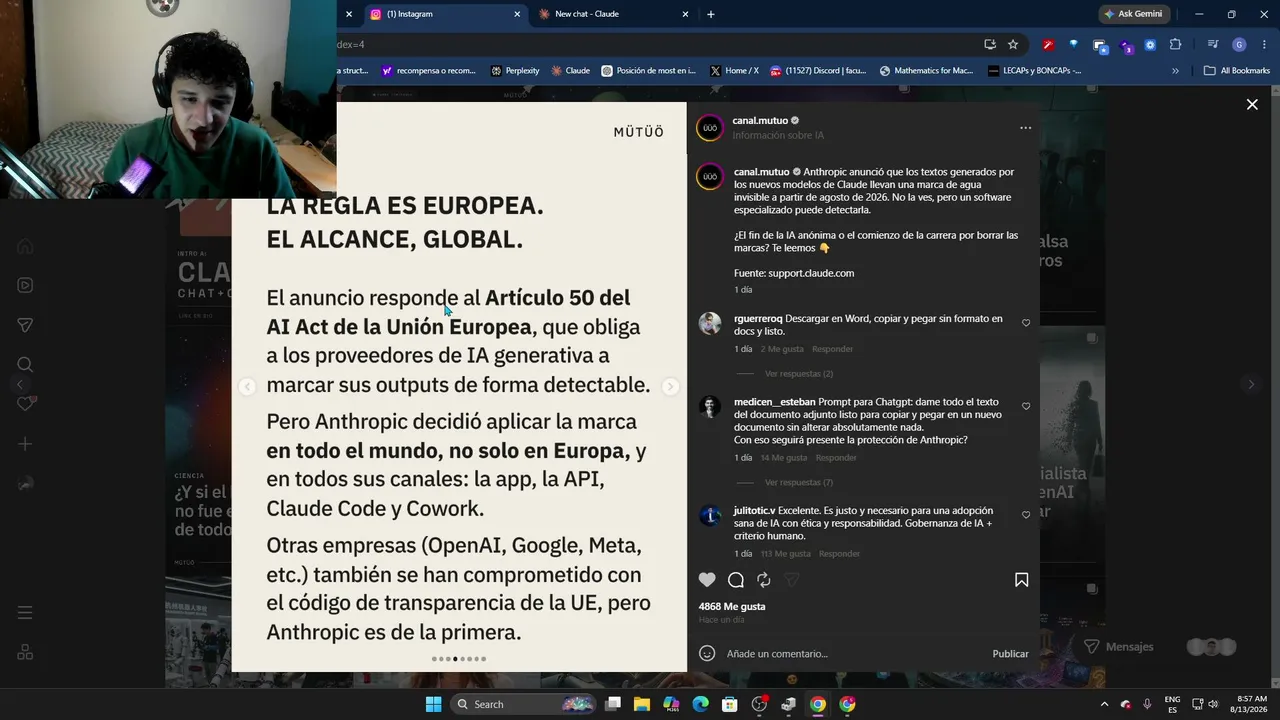The image size is (1280, 720).
Task: Save the post with the bookmark icon
Action: (1021, 580)
